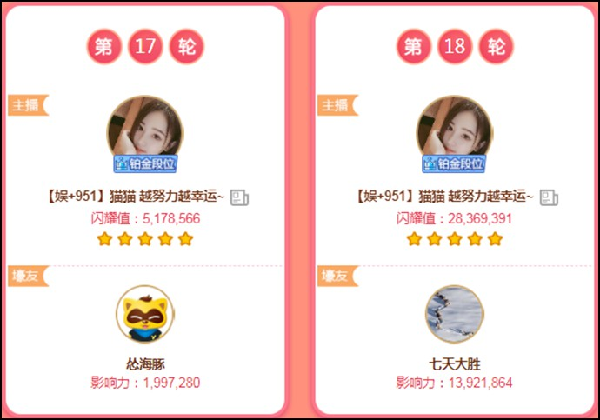Image resolution: width=600 pixels, height=420 pixels.
Task: Click the round 18 number badge
Action: click(x=455, y=47)
